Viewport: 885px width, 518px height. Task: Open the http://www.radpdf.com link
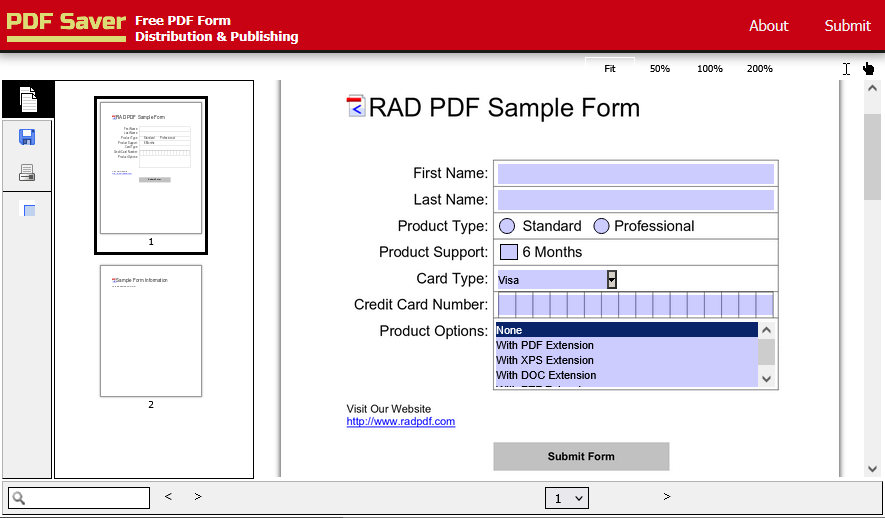[x=401, y=422]
